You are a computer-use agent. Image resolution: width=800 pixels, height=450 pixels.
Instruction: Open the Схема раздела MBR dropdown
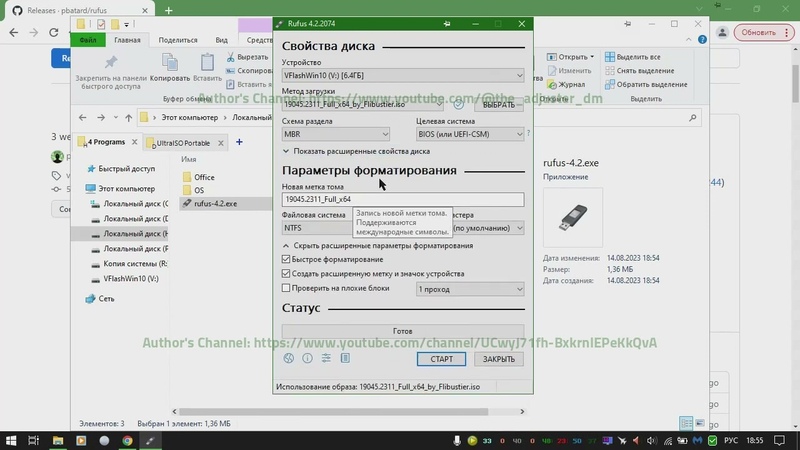[x=336, y=133]
